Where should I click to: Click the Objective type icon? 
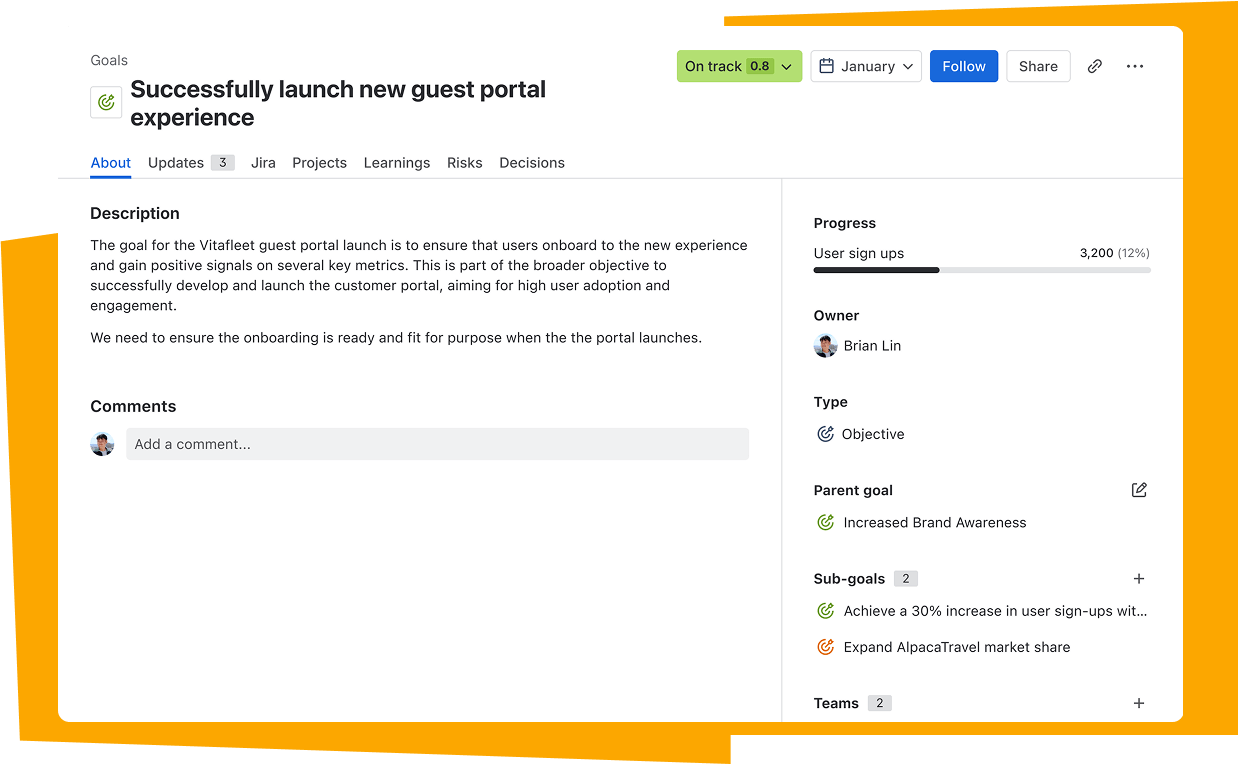coord(825,434)
